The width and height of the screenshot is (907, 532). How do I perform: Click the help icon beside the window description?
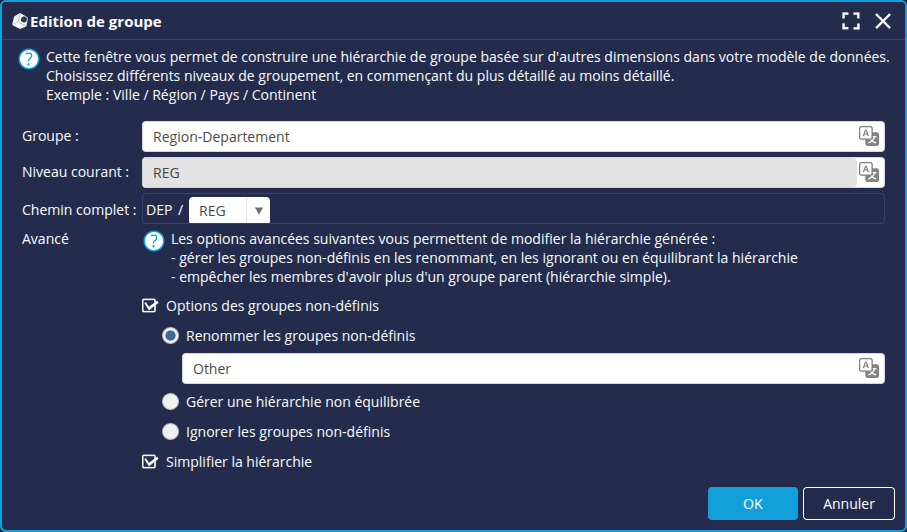pyautogui.click(x=30, y=60)
